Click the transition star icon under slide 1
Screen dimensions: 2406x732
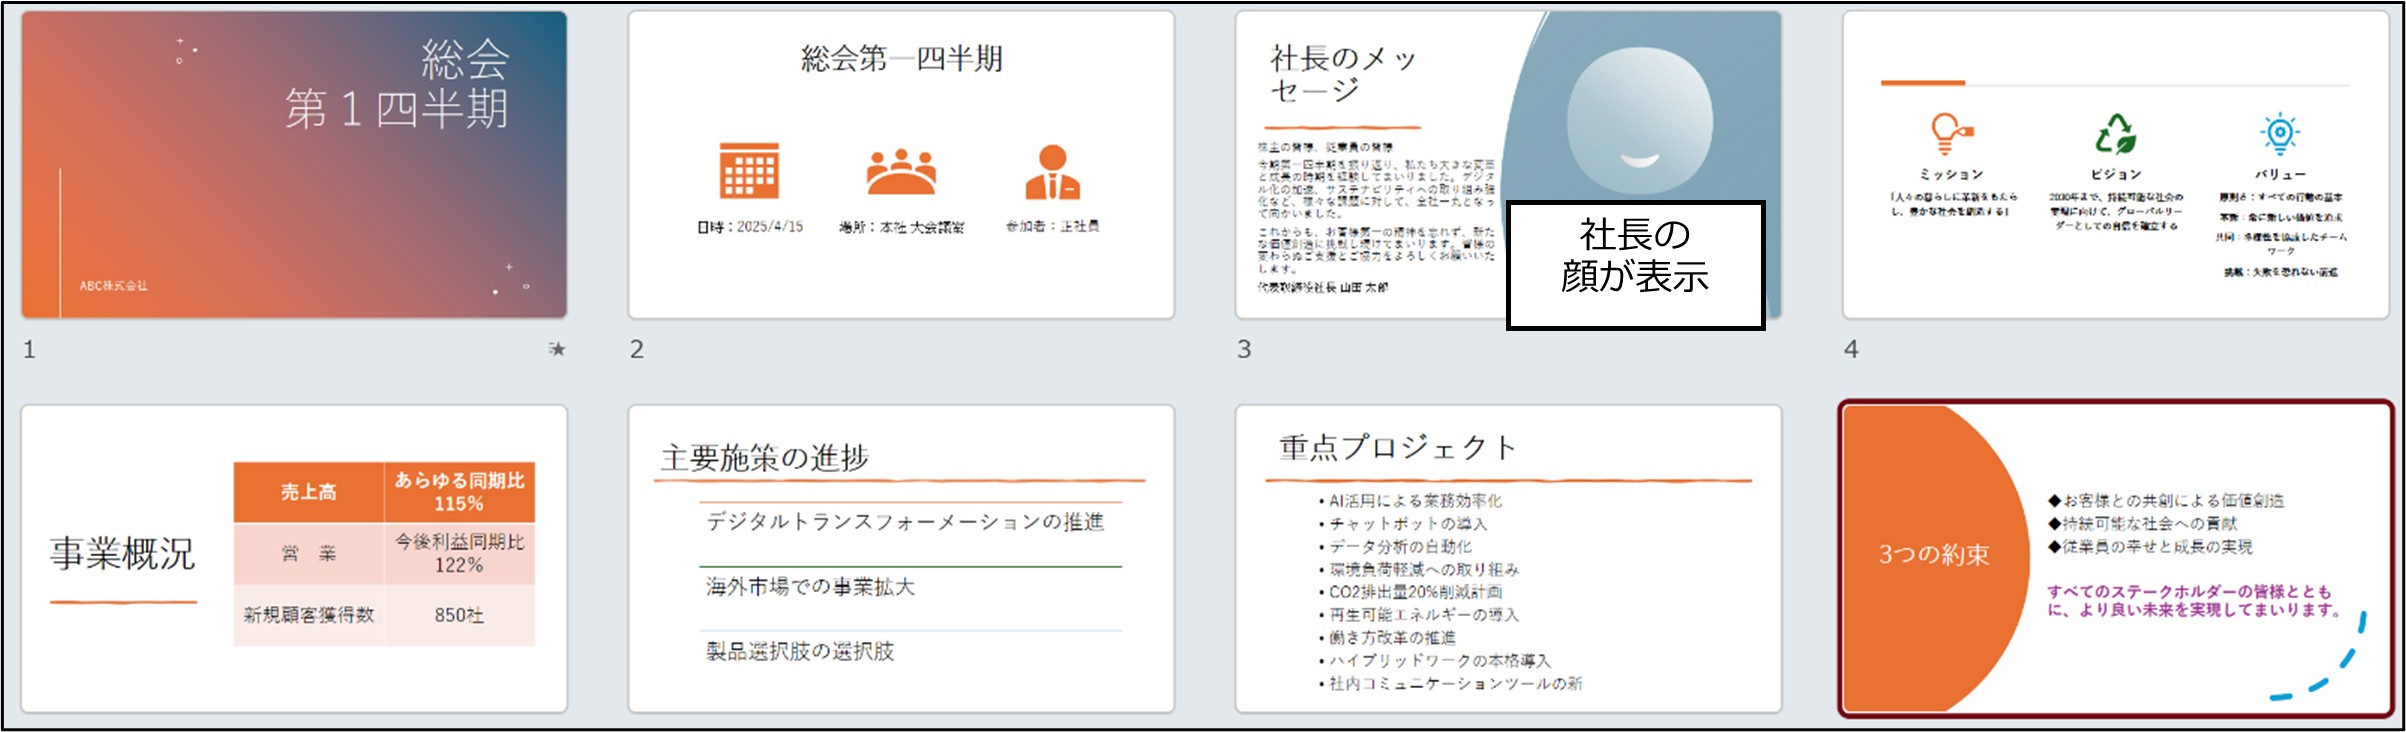(x=557, y=349)
